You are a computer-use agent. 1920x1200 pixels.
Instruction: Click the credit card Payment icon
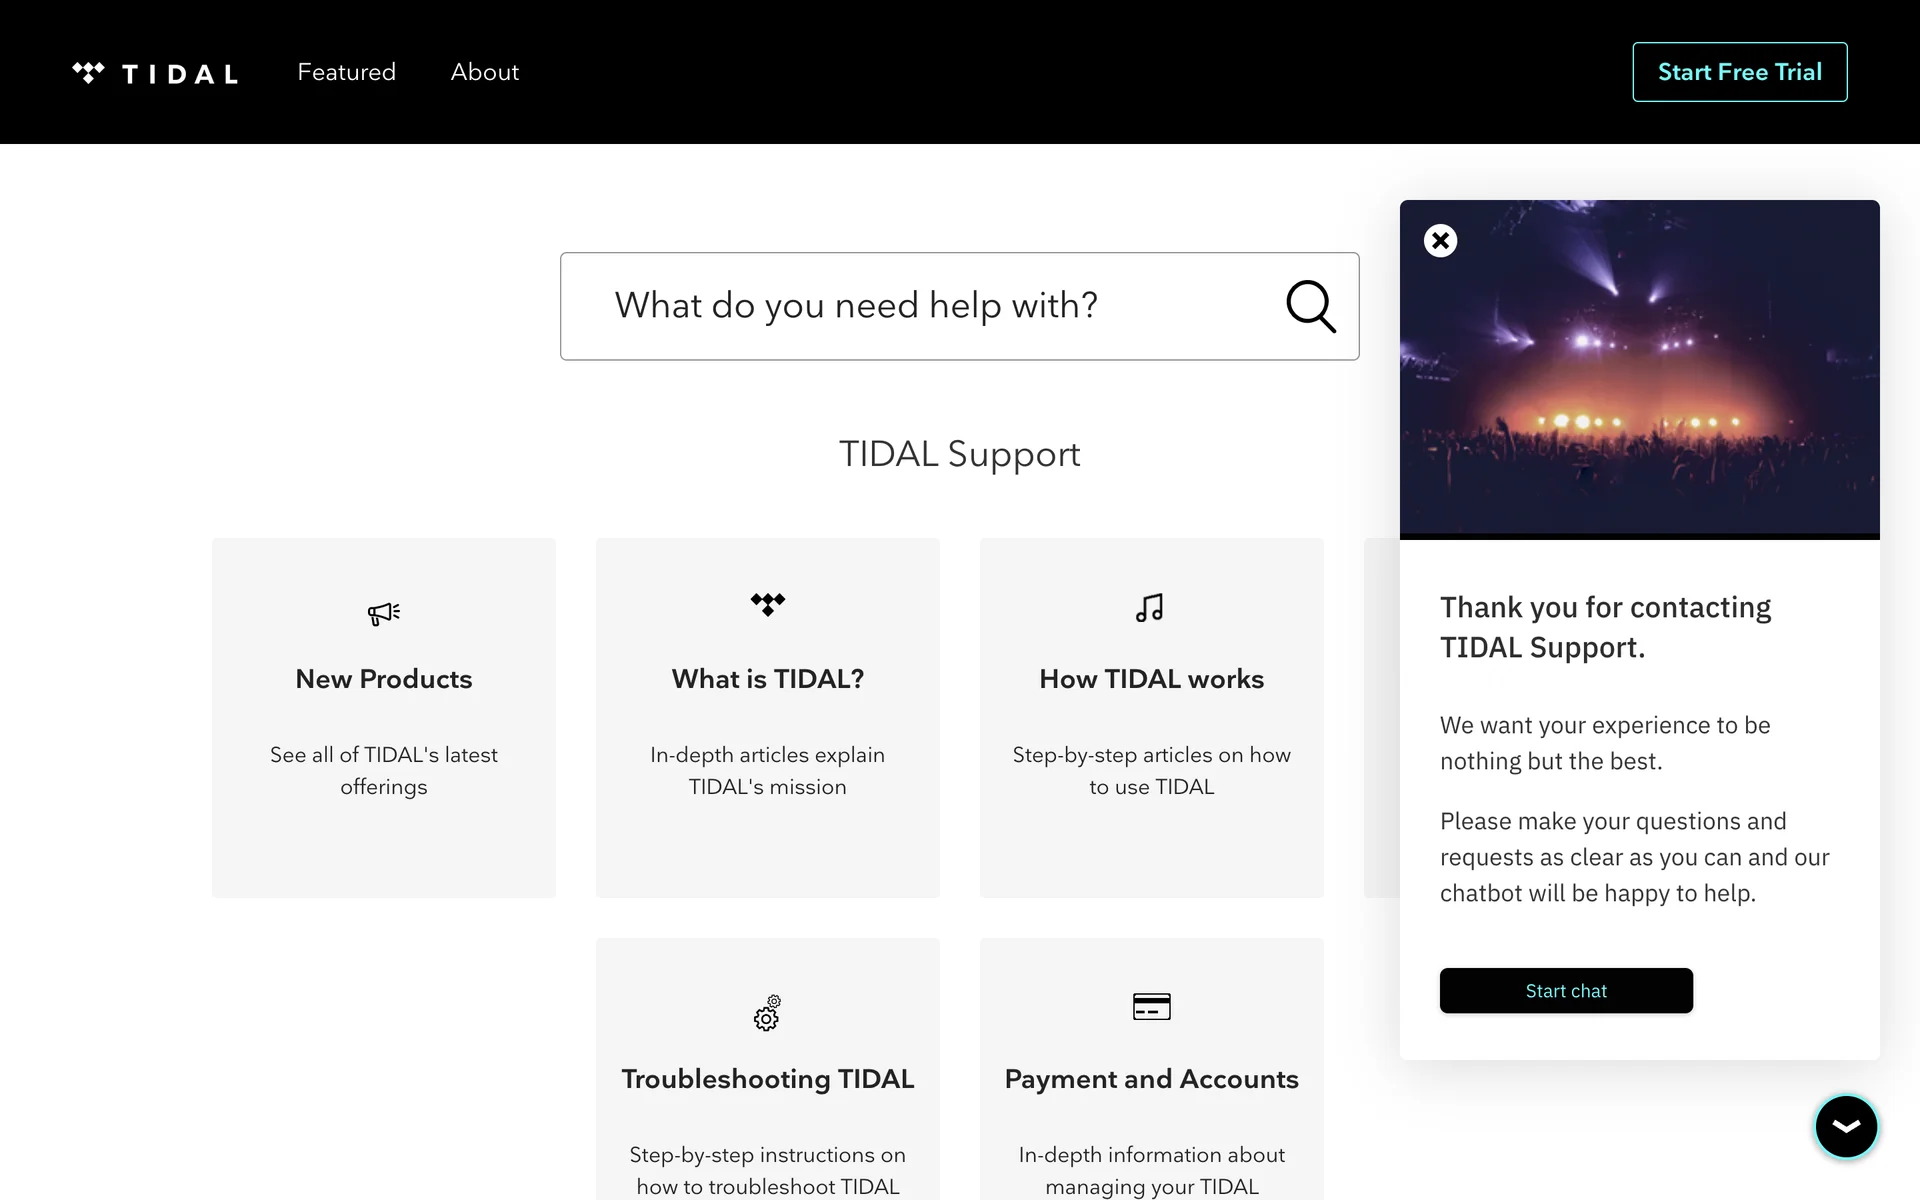(x=1151, y=1007)
